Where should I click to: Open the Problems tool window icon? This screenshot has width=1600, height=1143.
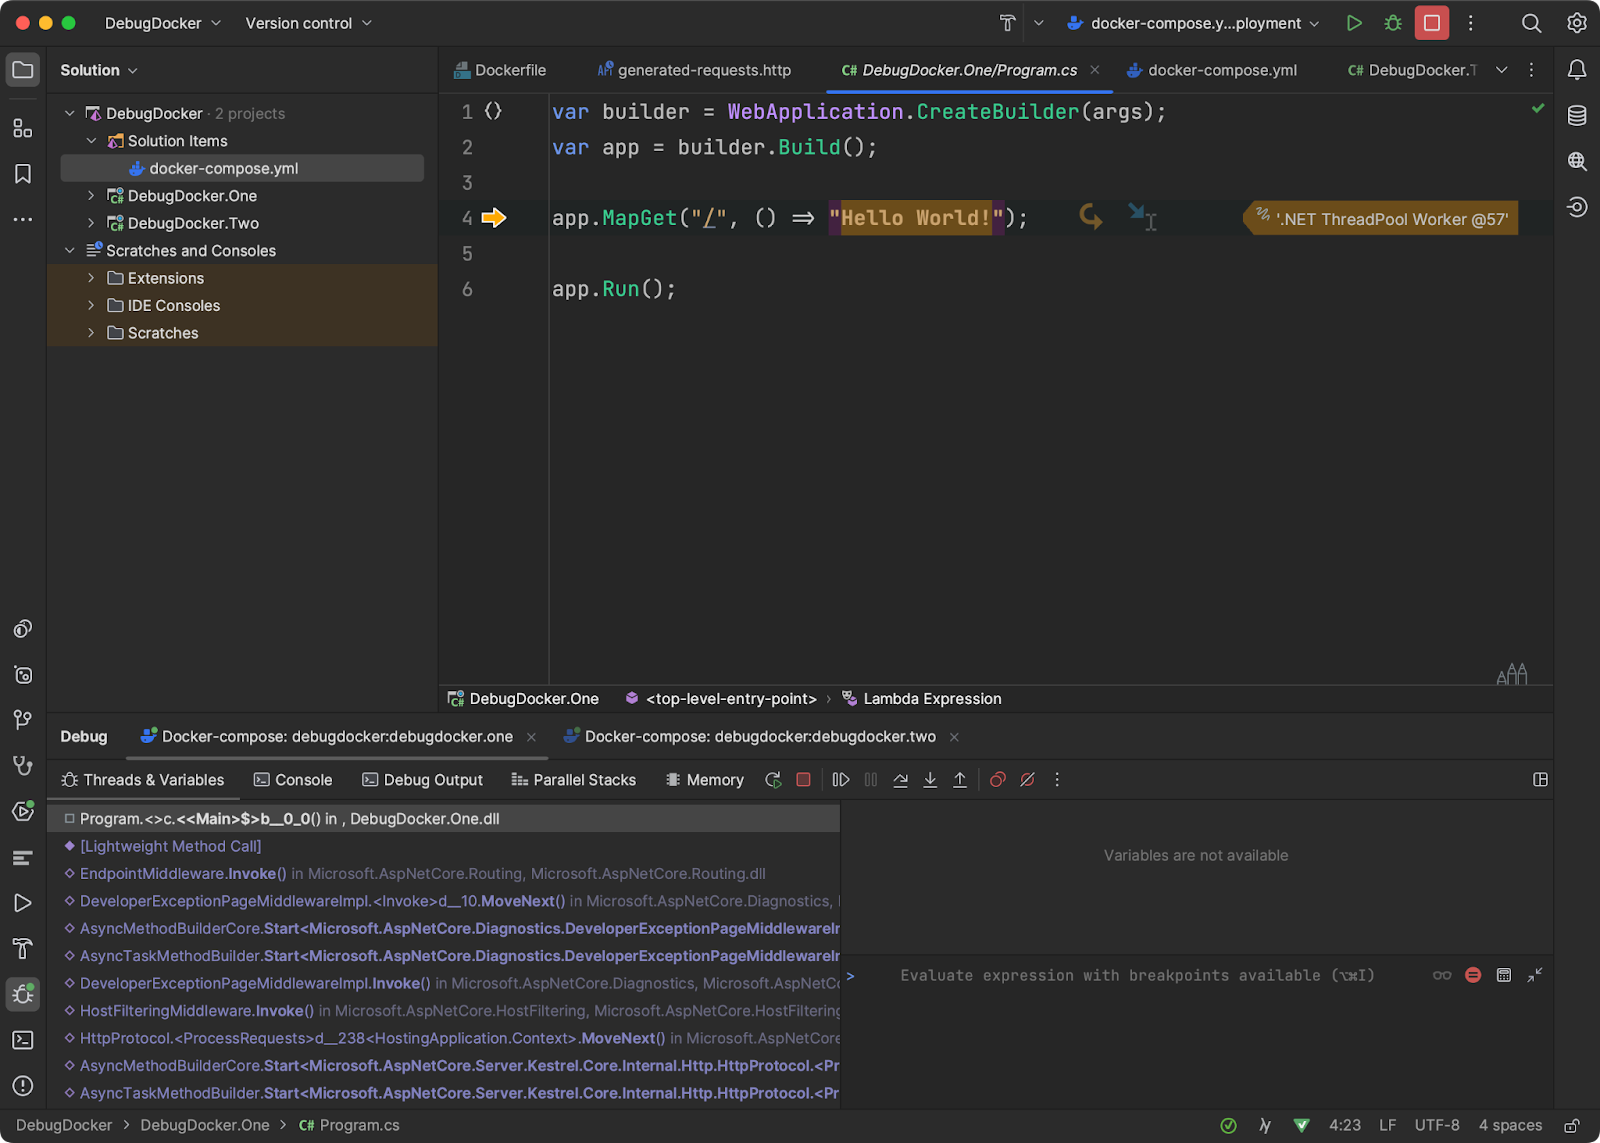[23, 1086]
